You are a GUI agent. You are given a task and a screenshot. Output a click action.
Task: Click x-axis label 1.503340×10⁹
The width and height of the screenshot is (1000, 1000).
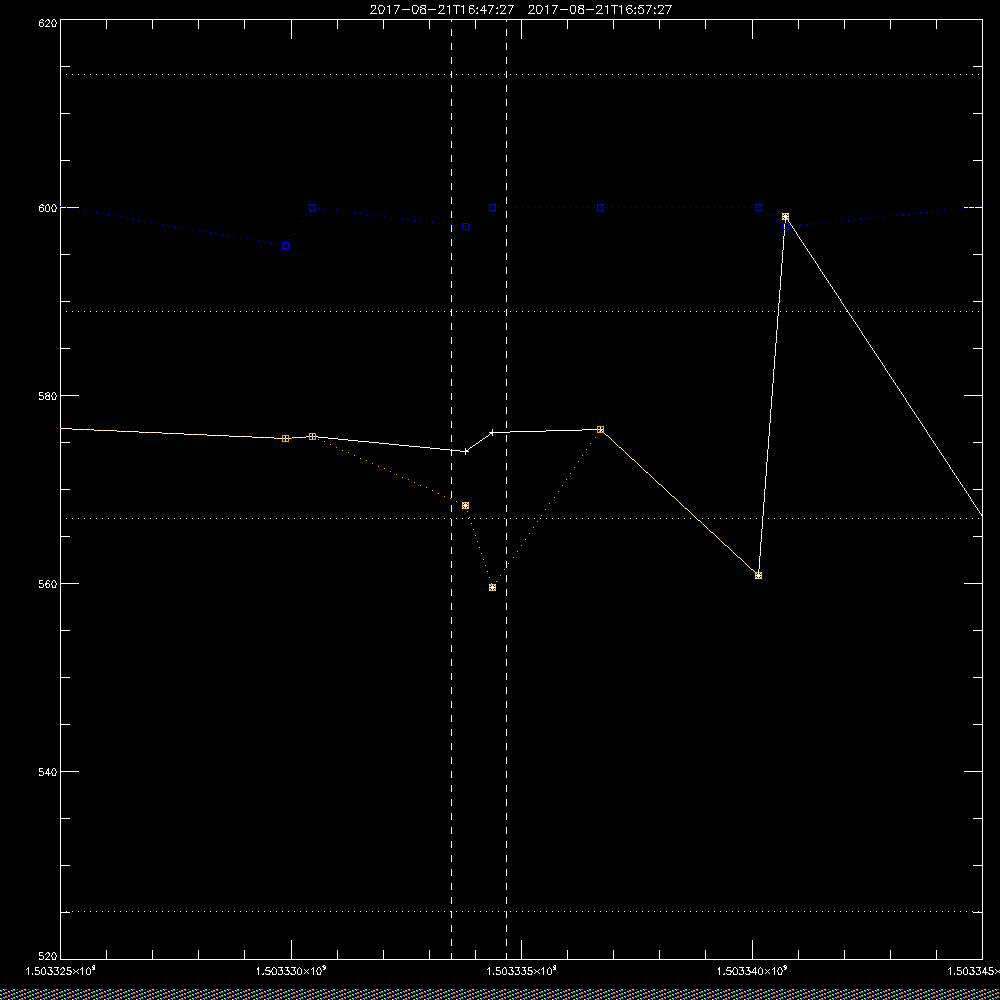pyautogui.click(x=753, y=972)
